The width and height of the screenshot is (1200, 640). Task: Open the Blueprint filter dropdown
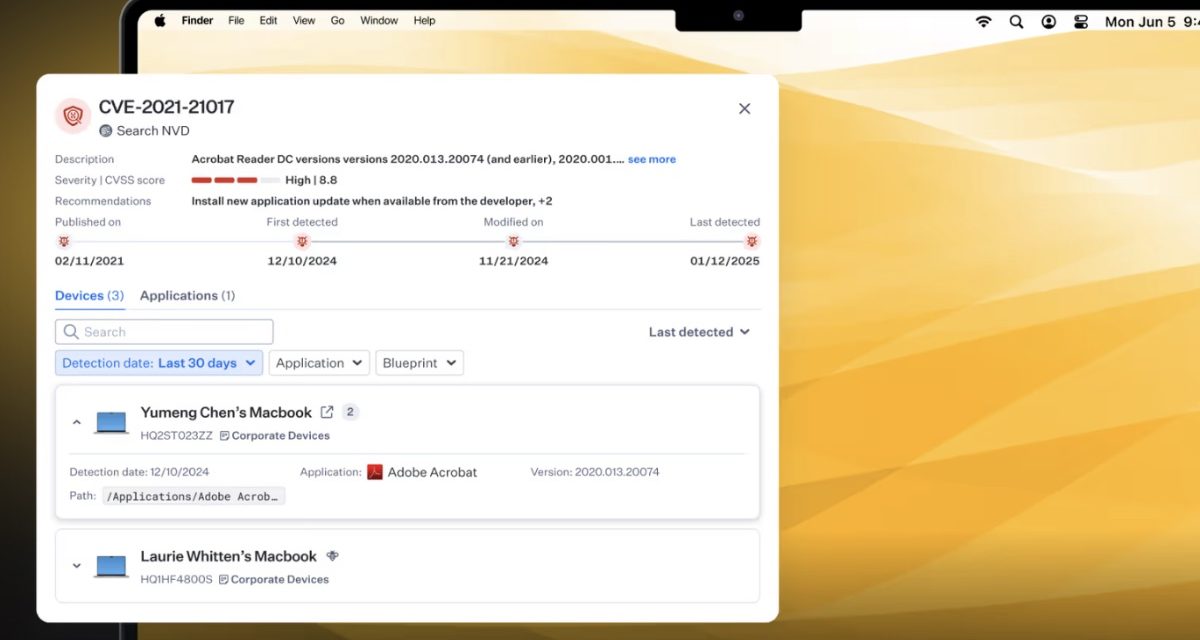click(x=419, y=363)
